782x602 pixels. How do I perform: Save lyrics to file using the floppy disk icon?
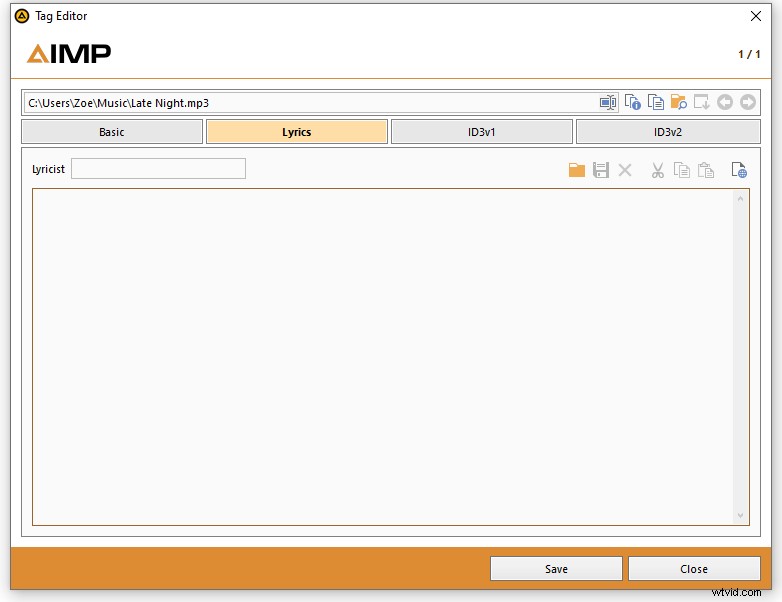[600, 170]
